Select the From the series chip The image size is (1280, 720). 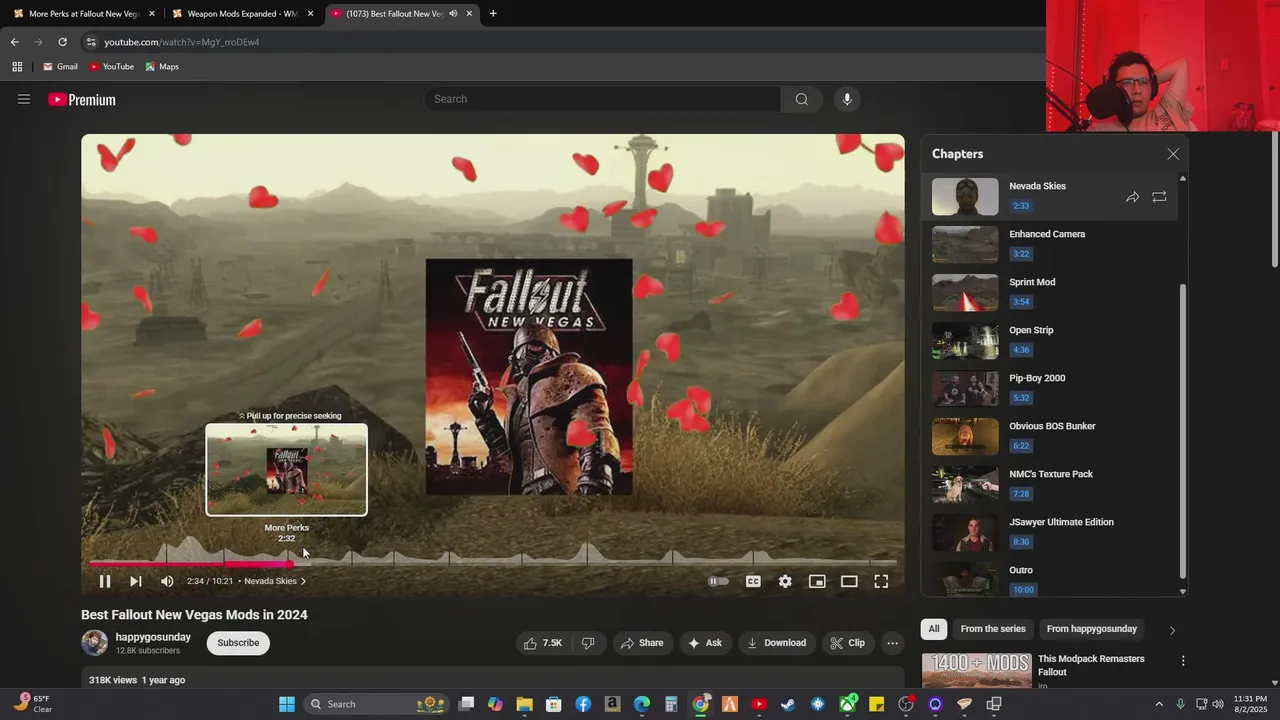pyautogui.click(x=993, y=629)
